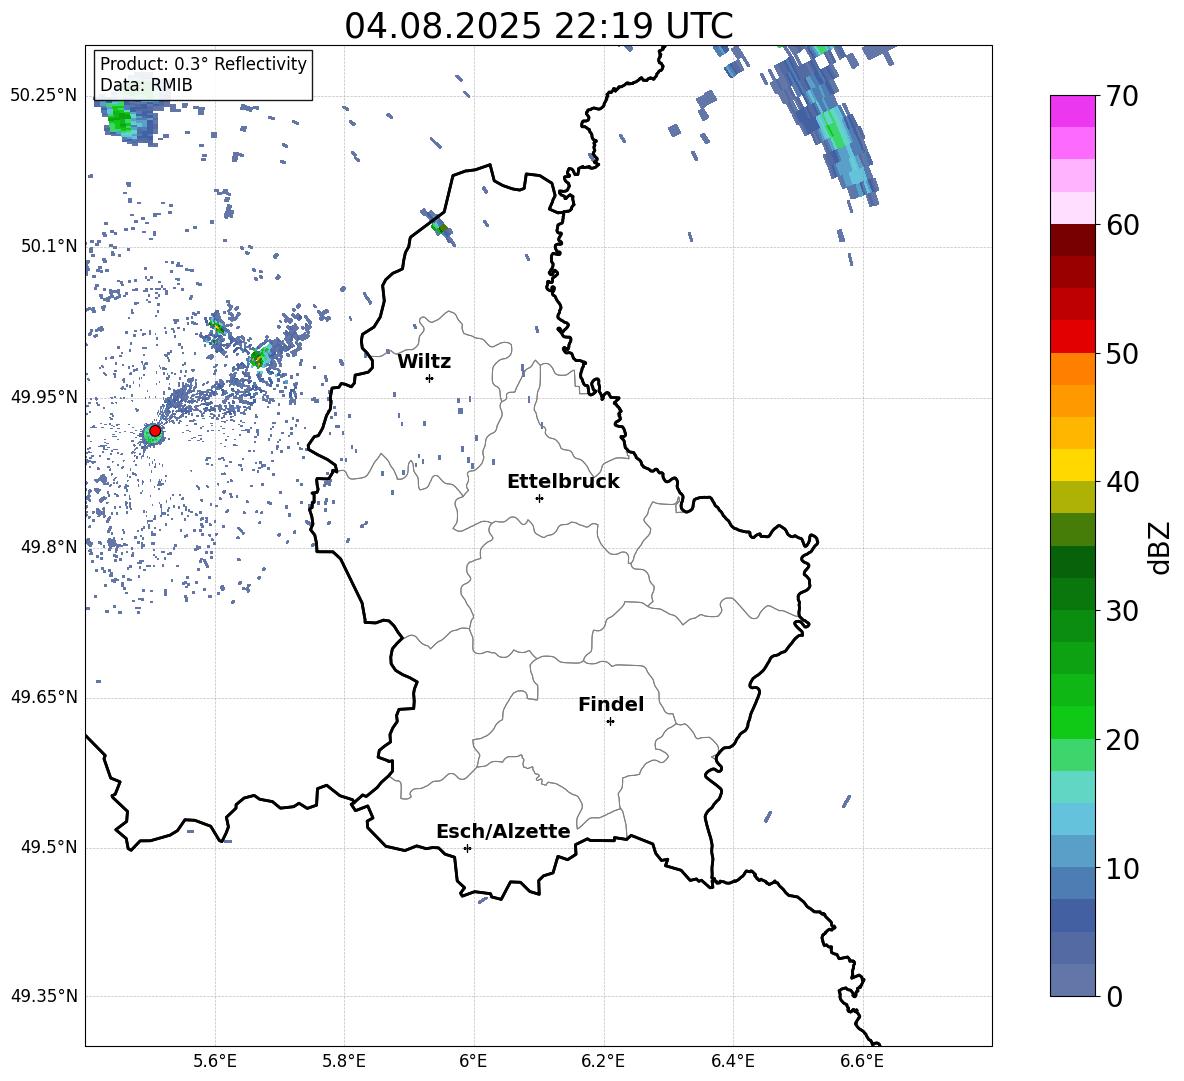Click the Findel city label

point(611,704)
